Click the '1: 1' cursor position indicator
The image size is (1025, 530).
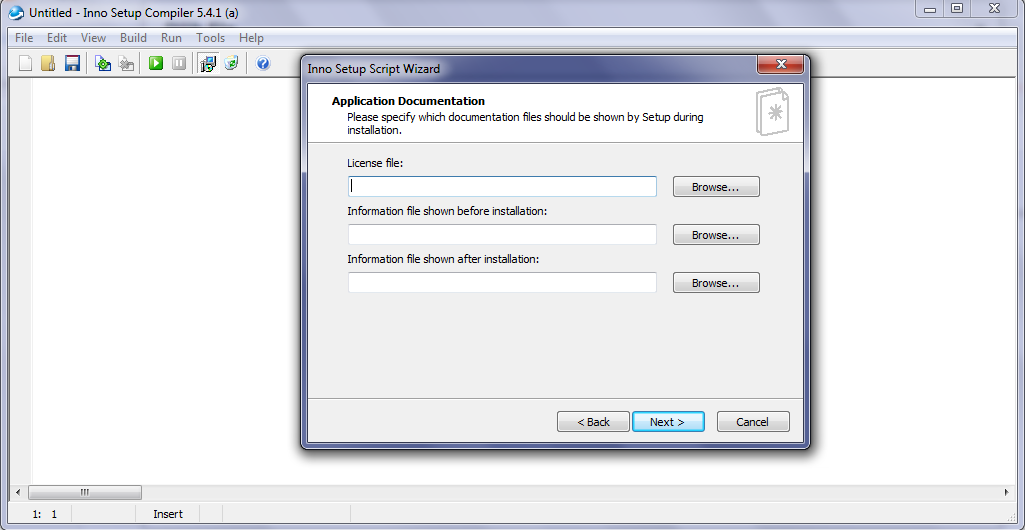(x=44, y=514)
